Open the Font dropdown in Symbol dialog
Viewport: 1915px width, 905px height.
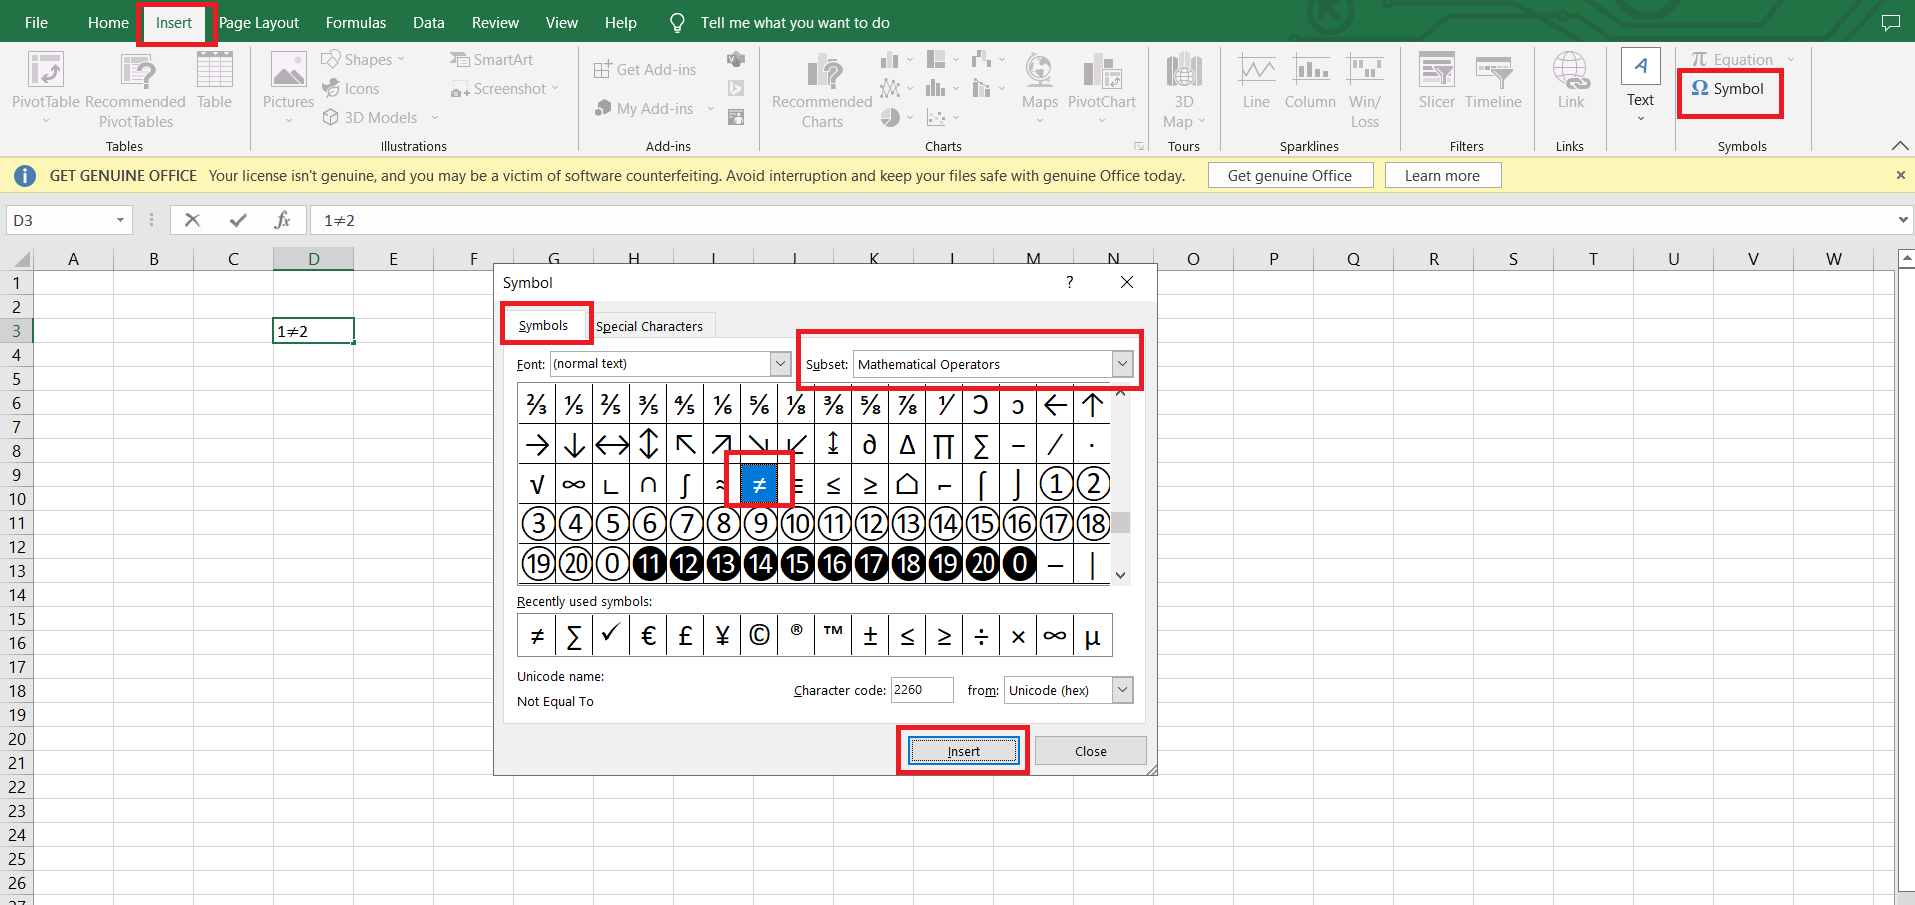point(780,364)
